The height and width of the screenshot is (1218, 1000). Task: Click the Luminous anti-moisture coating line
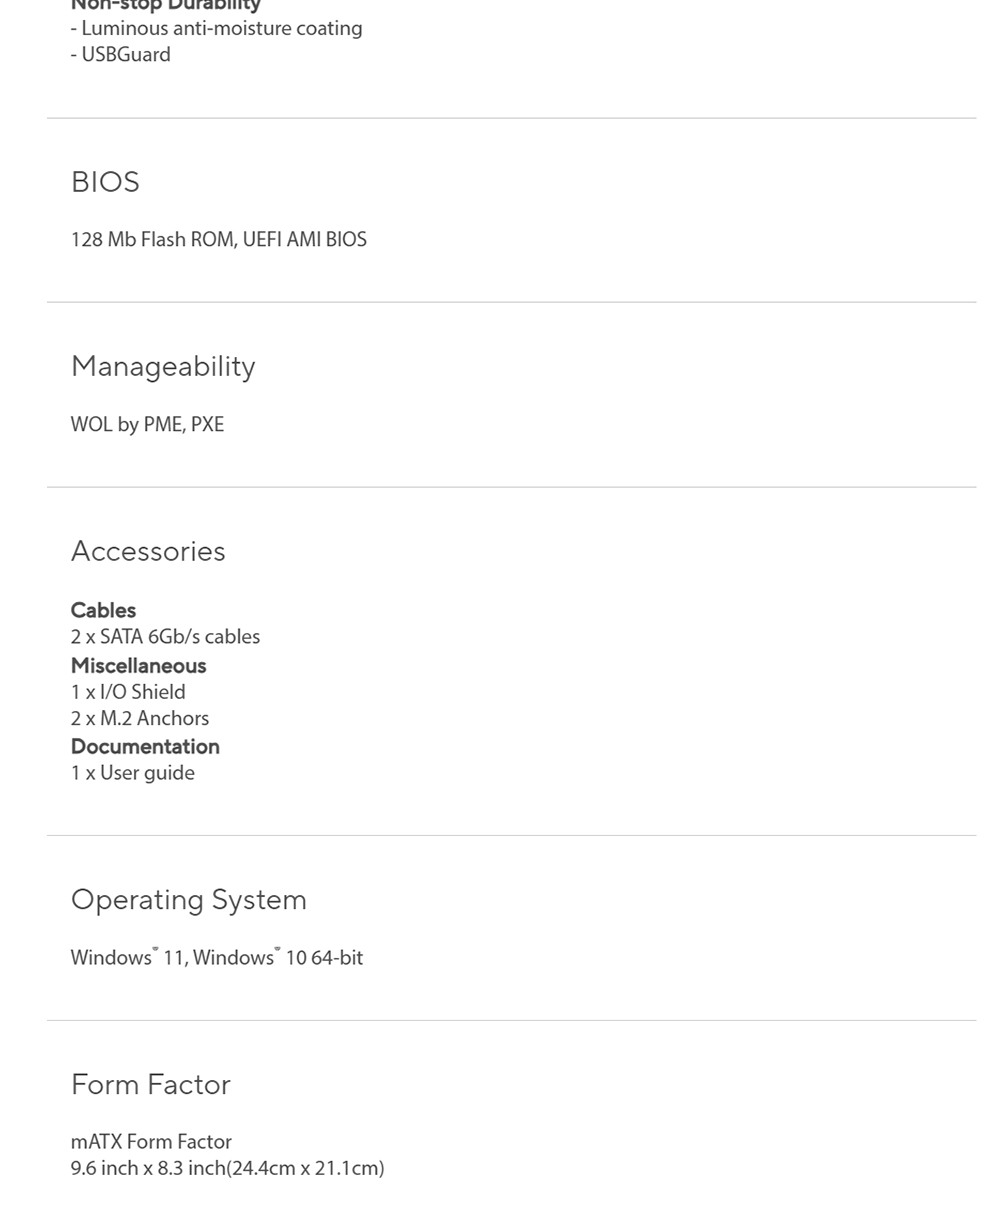point(217,28)
